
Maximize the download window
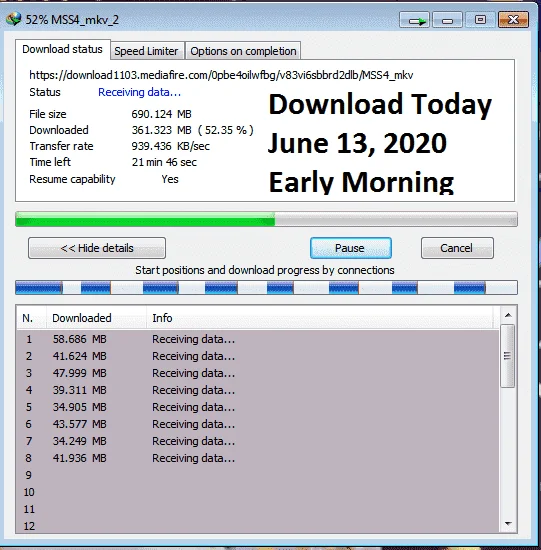pos(480,20)
